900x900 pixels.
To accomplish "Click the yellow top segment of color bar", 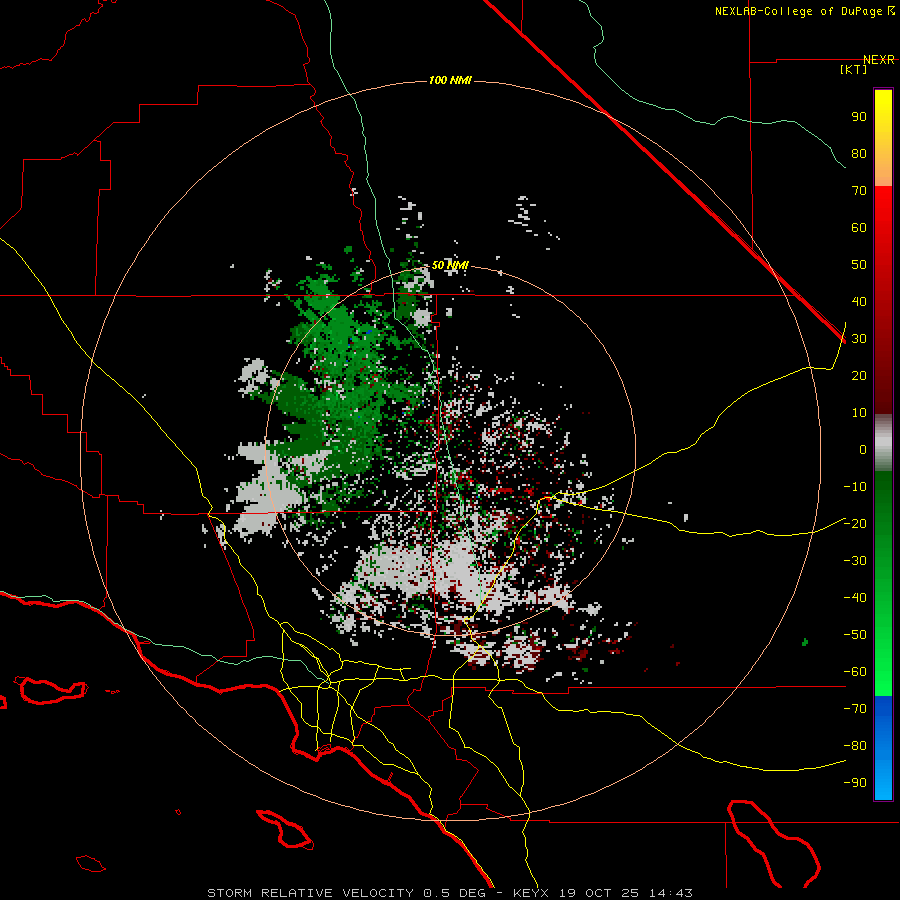I will [x=883, y=138].
